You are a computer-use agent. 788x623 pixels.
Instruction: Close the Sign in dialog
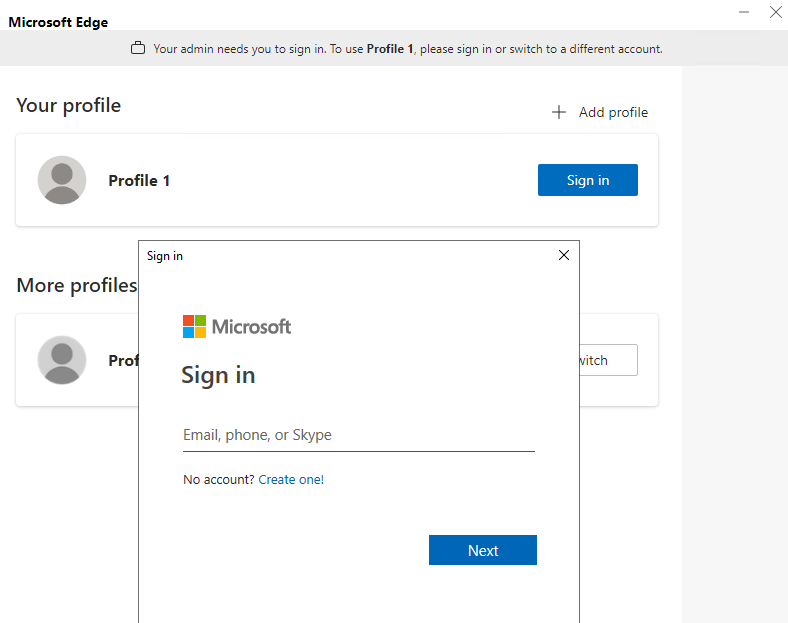(564, 255)
